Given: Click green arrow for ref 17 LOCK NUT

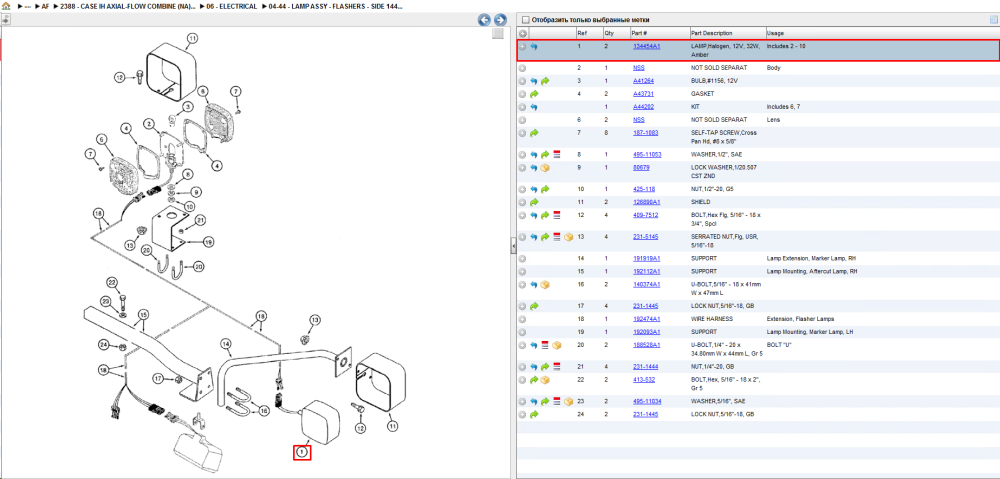Looking at the screenshot, I should pyautogui.click(x=534, y=306).
